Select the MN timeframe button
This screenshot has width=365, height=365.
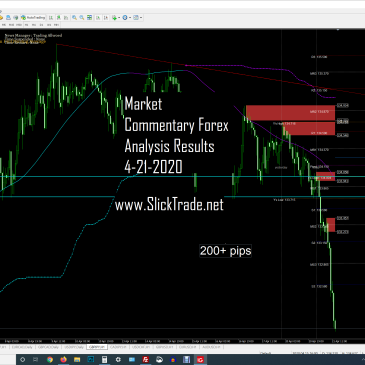click(x=56, y=25)
